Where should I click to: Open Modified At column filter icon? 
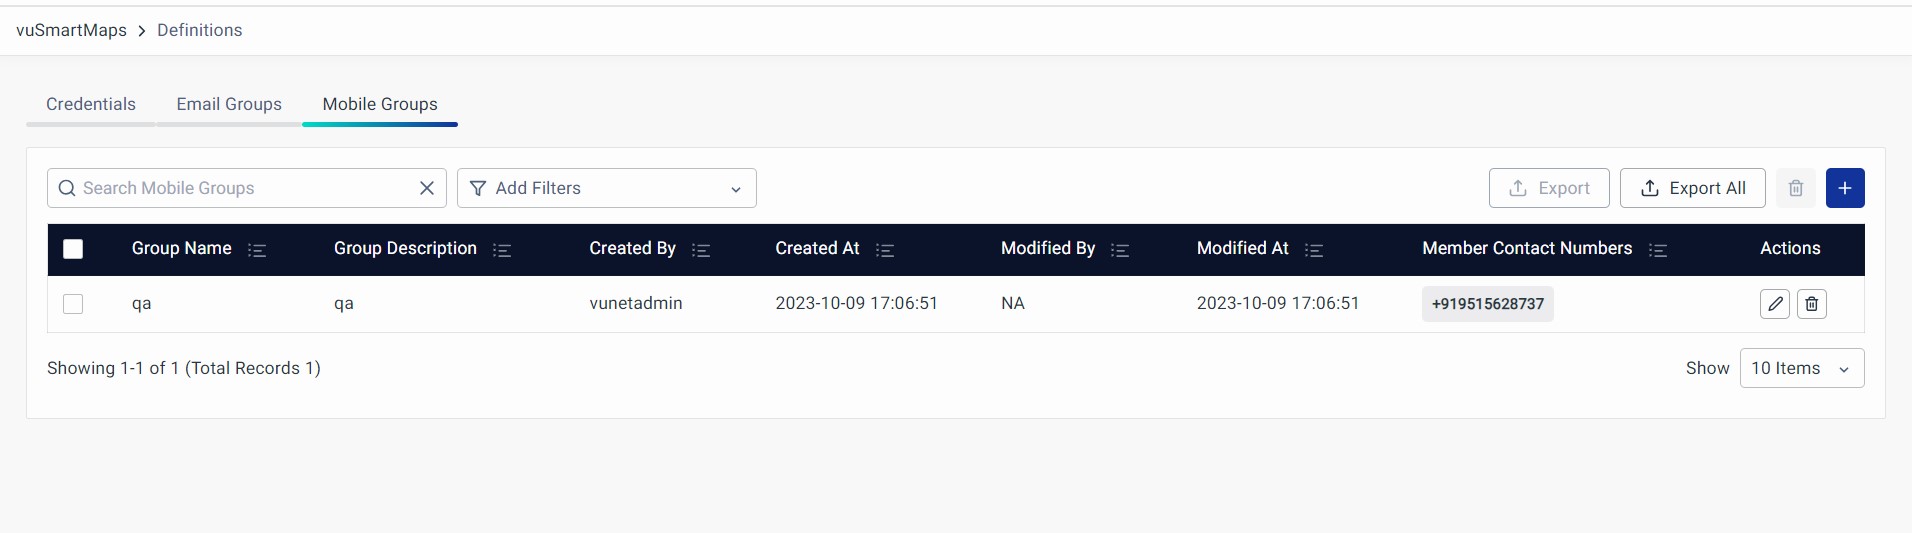[1314, 250]
